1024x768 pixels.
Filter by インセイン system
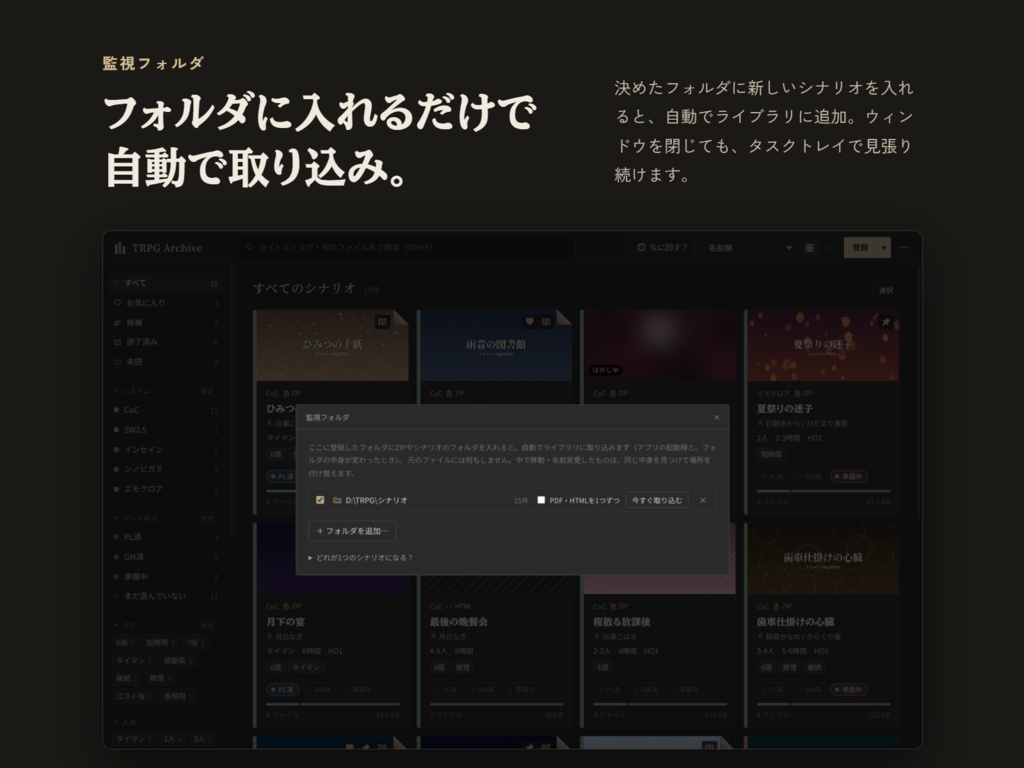[x=166, y=449]
